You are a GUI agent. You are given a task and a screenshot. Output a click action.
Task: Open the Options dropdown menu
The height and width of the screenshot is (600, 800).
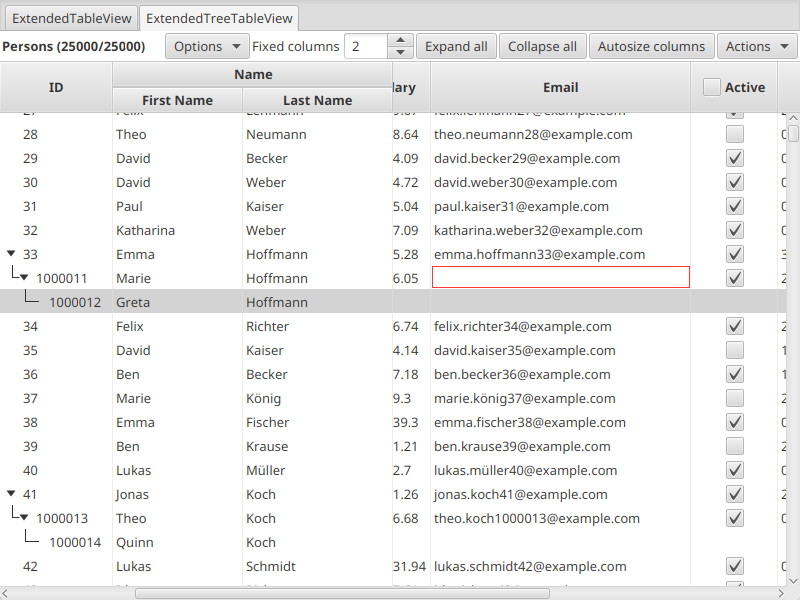207,46
